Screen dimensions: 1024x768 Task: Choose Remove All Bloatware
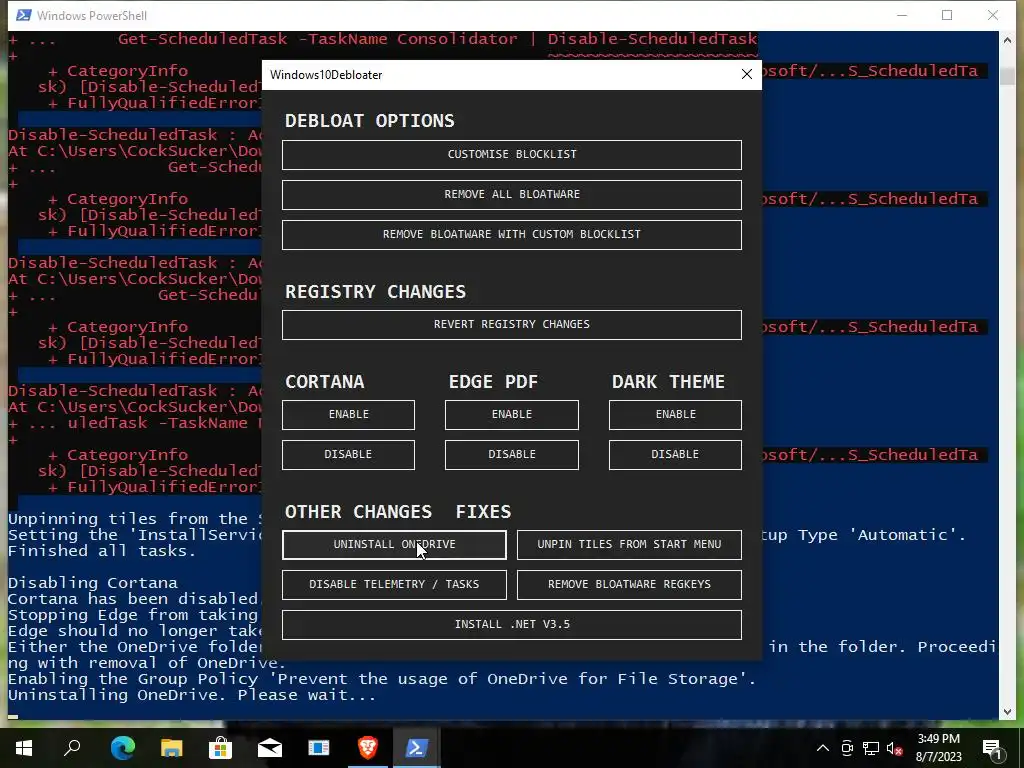pos(511,195)
